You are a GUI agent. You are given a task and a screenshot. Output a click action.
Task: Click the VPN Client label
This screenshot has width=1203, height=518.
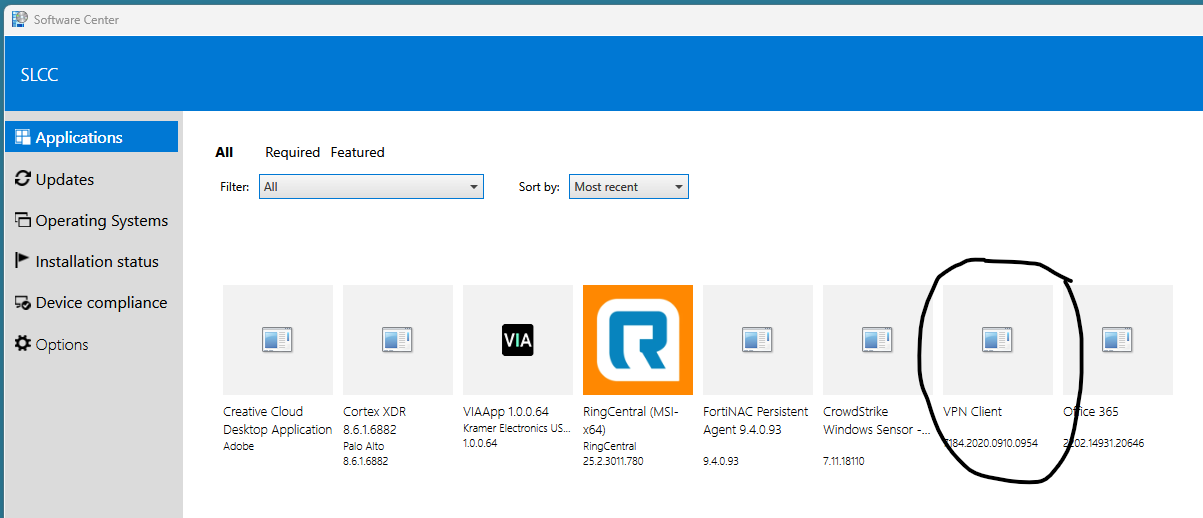click(972, 411)
